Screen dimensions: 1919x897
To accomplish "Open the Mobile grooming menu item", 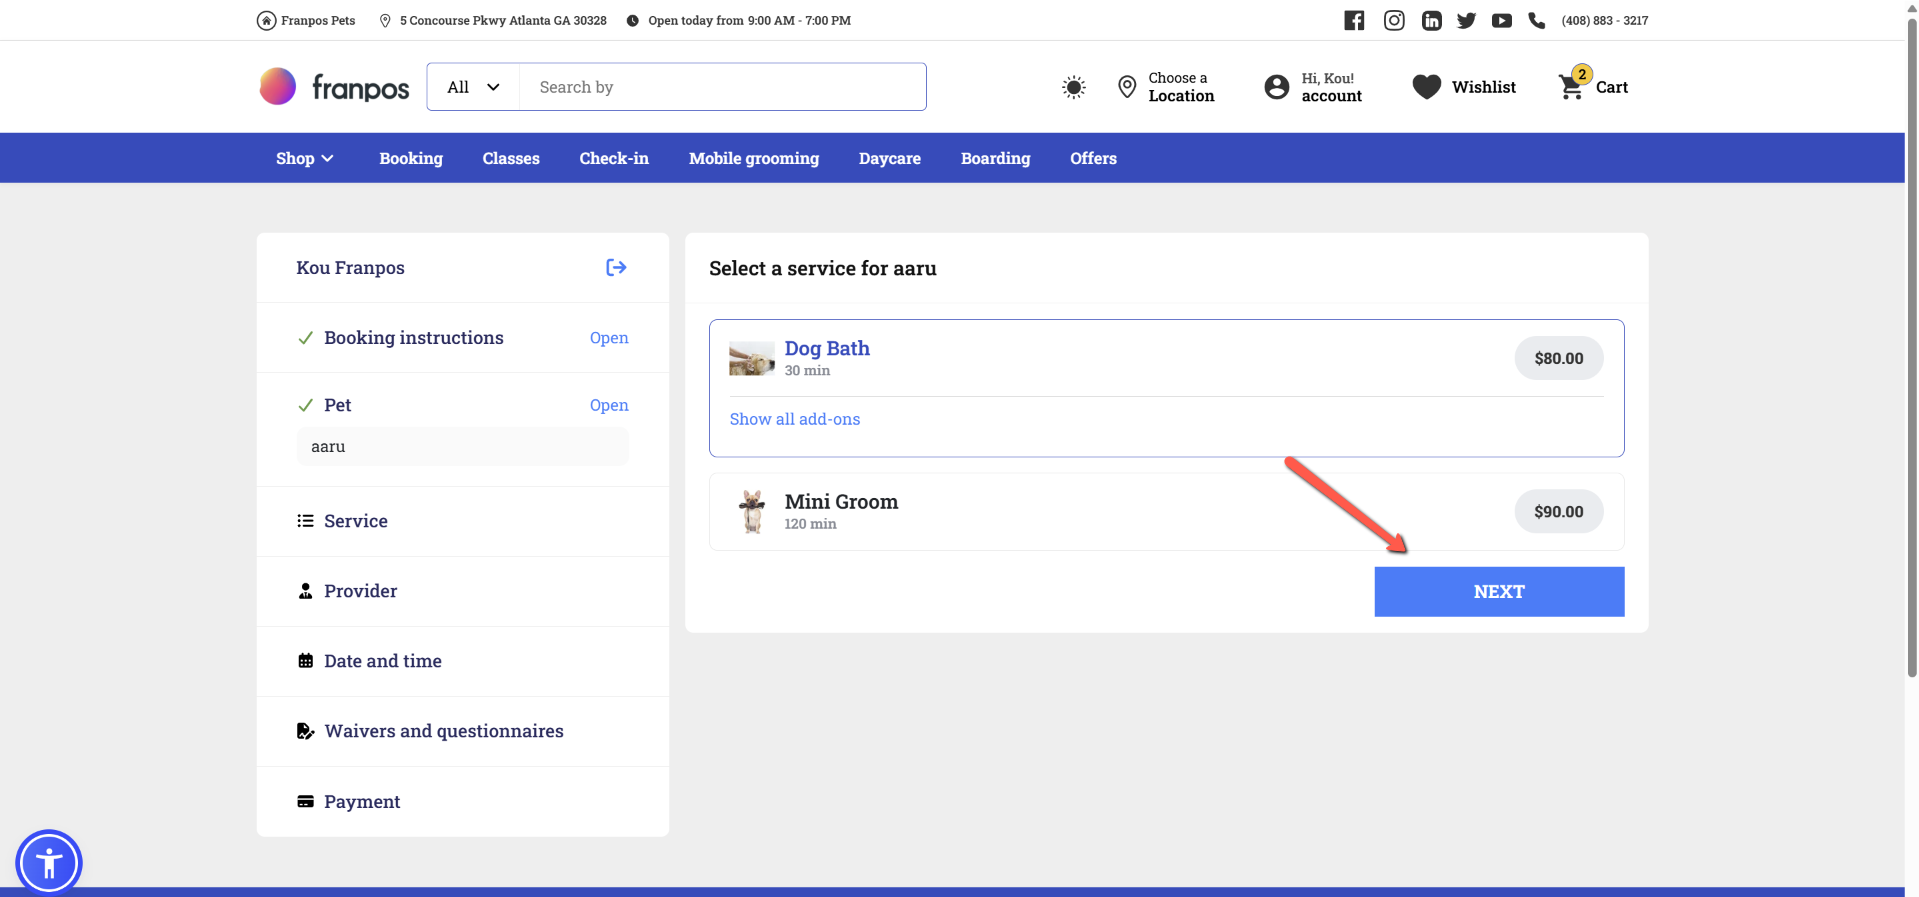I will [753, 158].
